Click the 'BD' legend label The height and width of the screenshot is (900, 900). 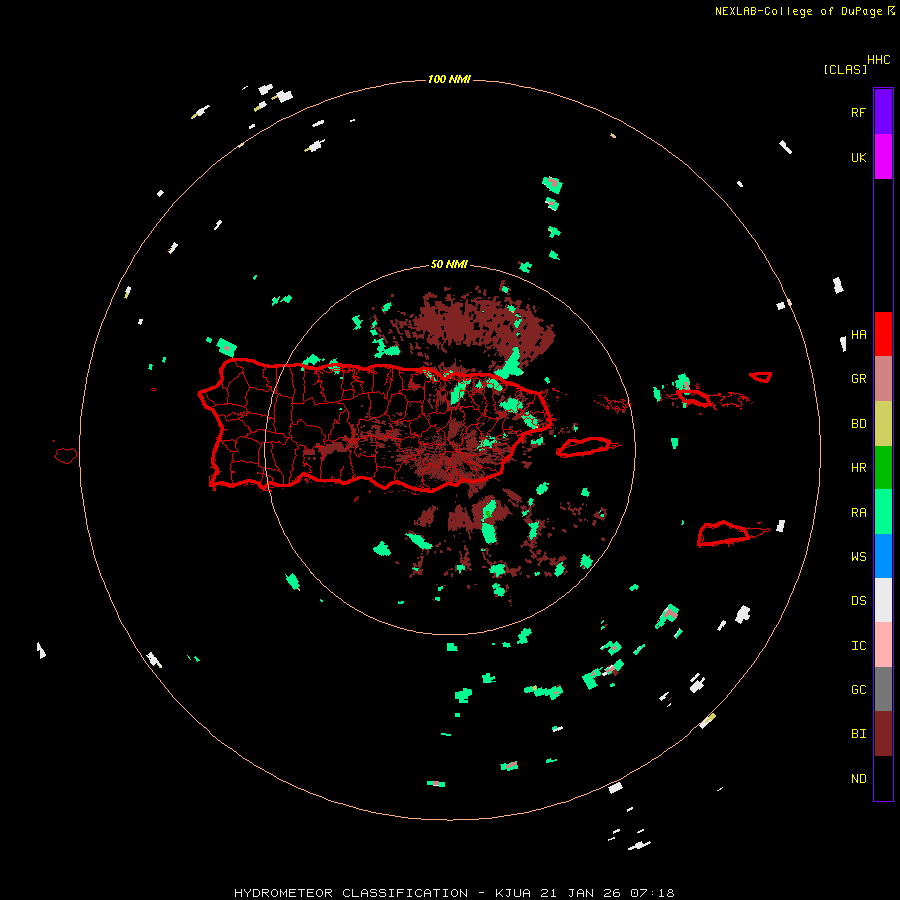tap(858, 424)
